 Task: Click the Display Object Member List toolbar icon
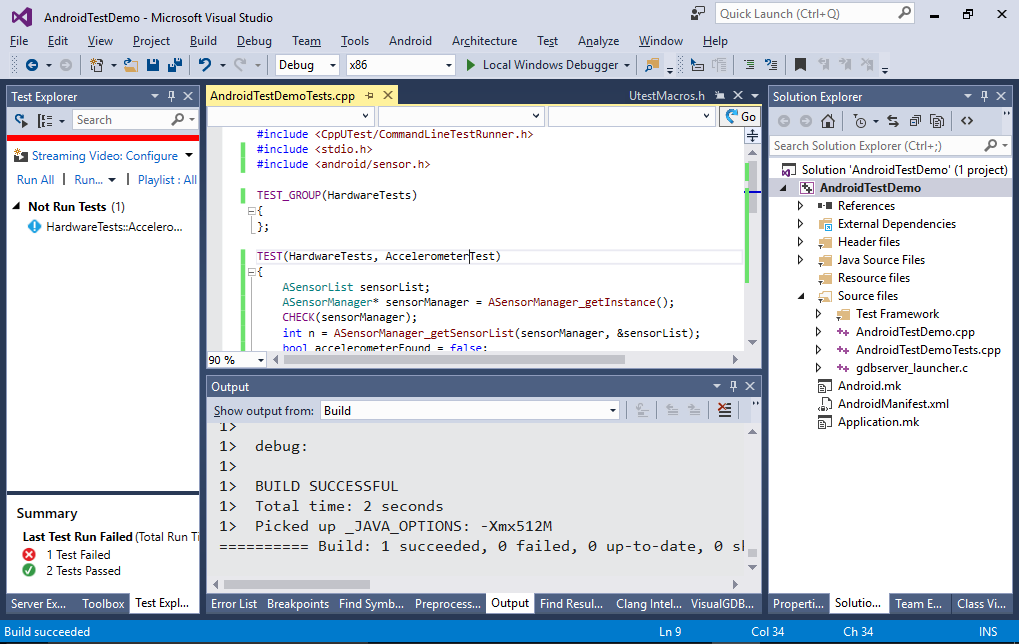(x=697, y=65)
